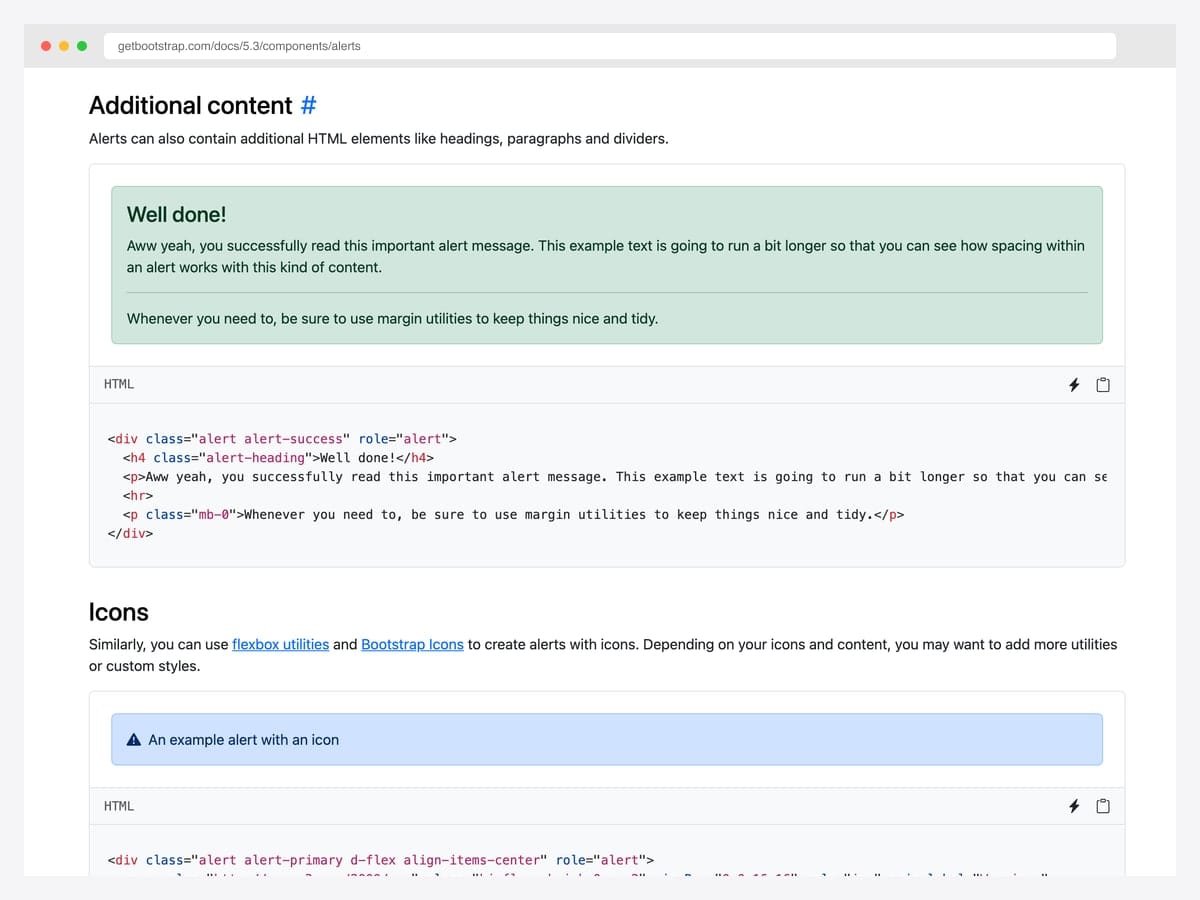Click the browser address bar
Screen dimensions: 1200x900
610,46
